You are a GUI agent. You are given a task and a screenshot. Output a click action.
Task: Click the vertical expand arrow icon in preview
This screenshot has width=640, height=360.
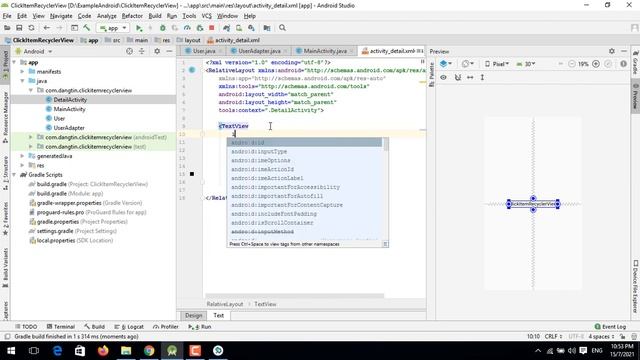(482, 77)
